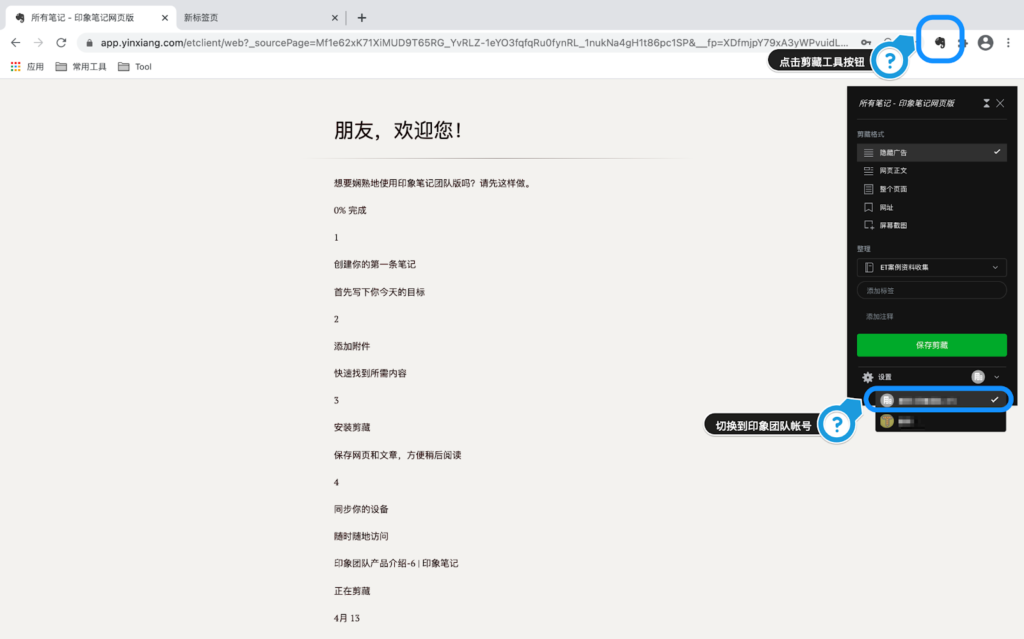Open the Chrome profile avatar
This screenshot has width=1024, height=639.
[985, 42]
